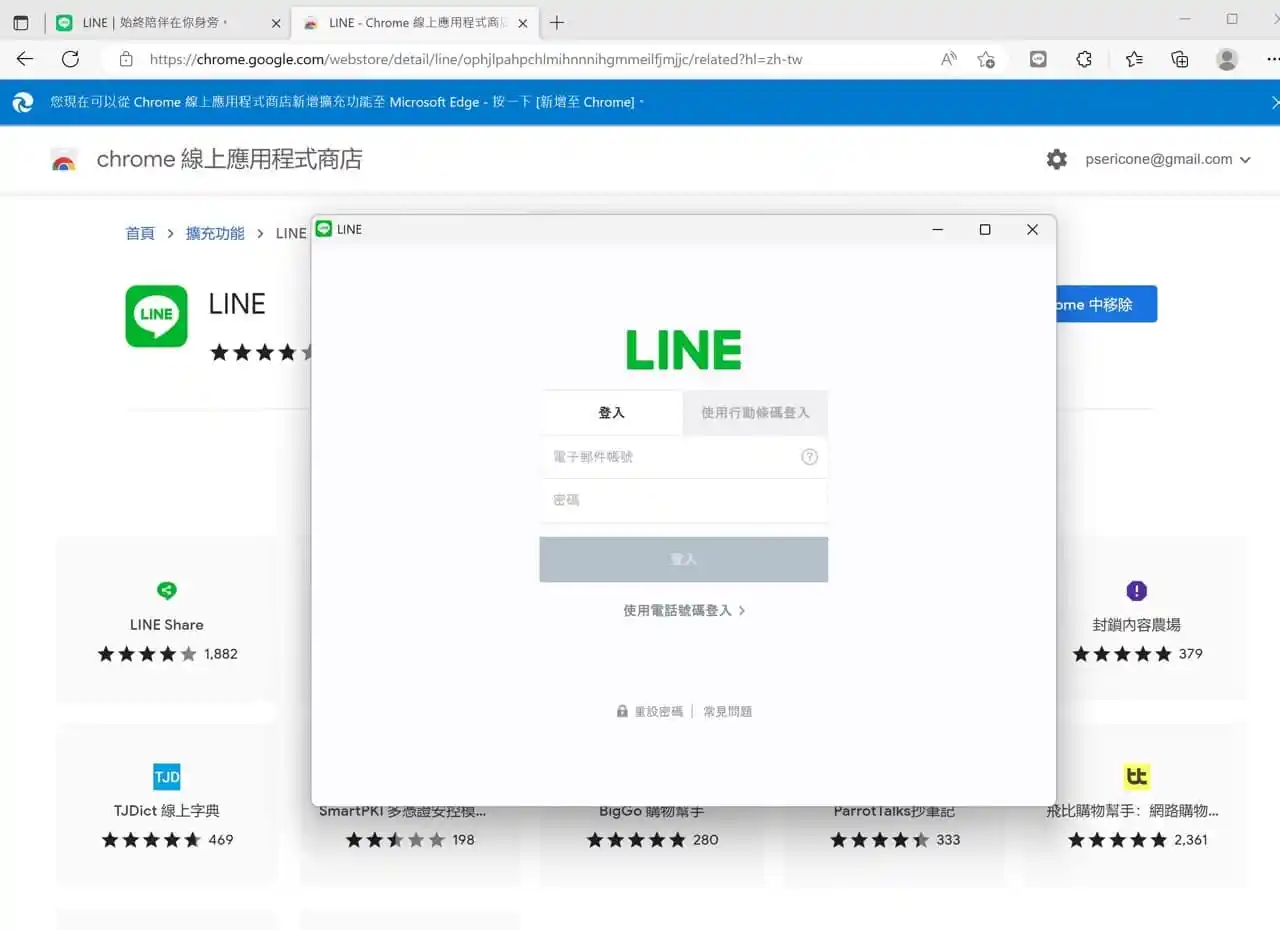Click the 469 rating count of TJDict
This screenshot has height=930, width=1280.
point(221,840)
